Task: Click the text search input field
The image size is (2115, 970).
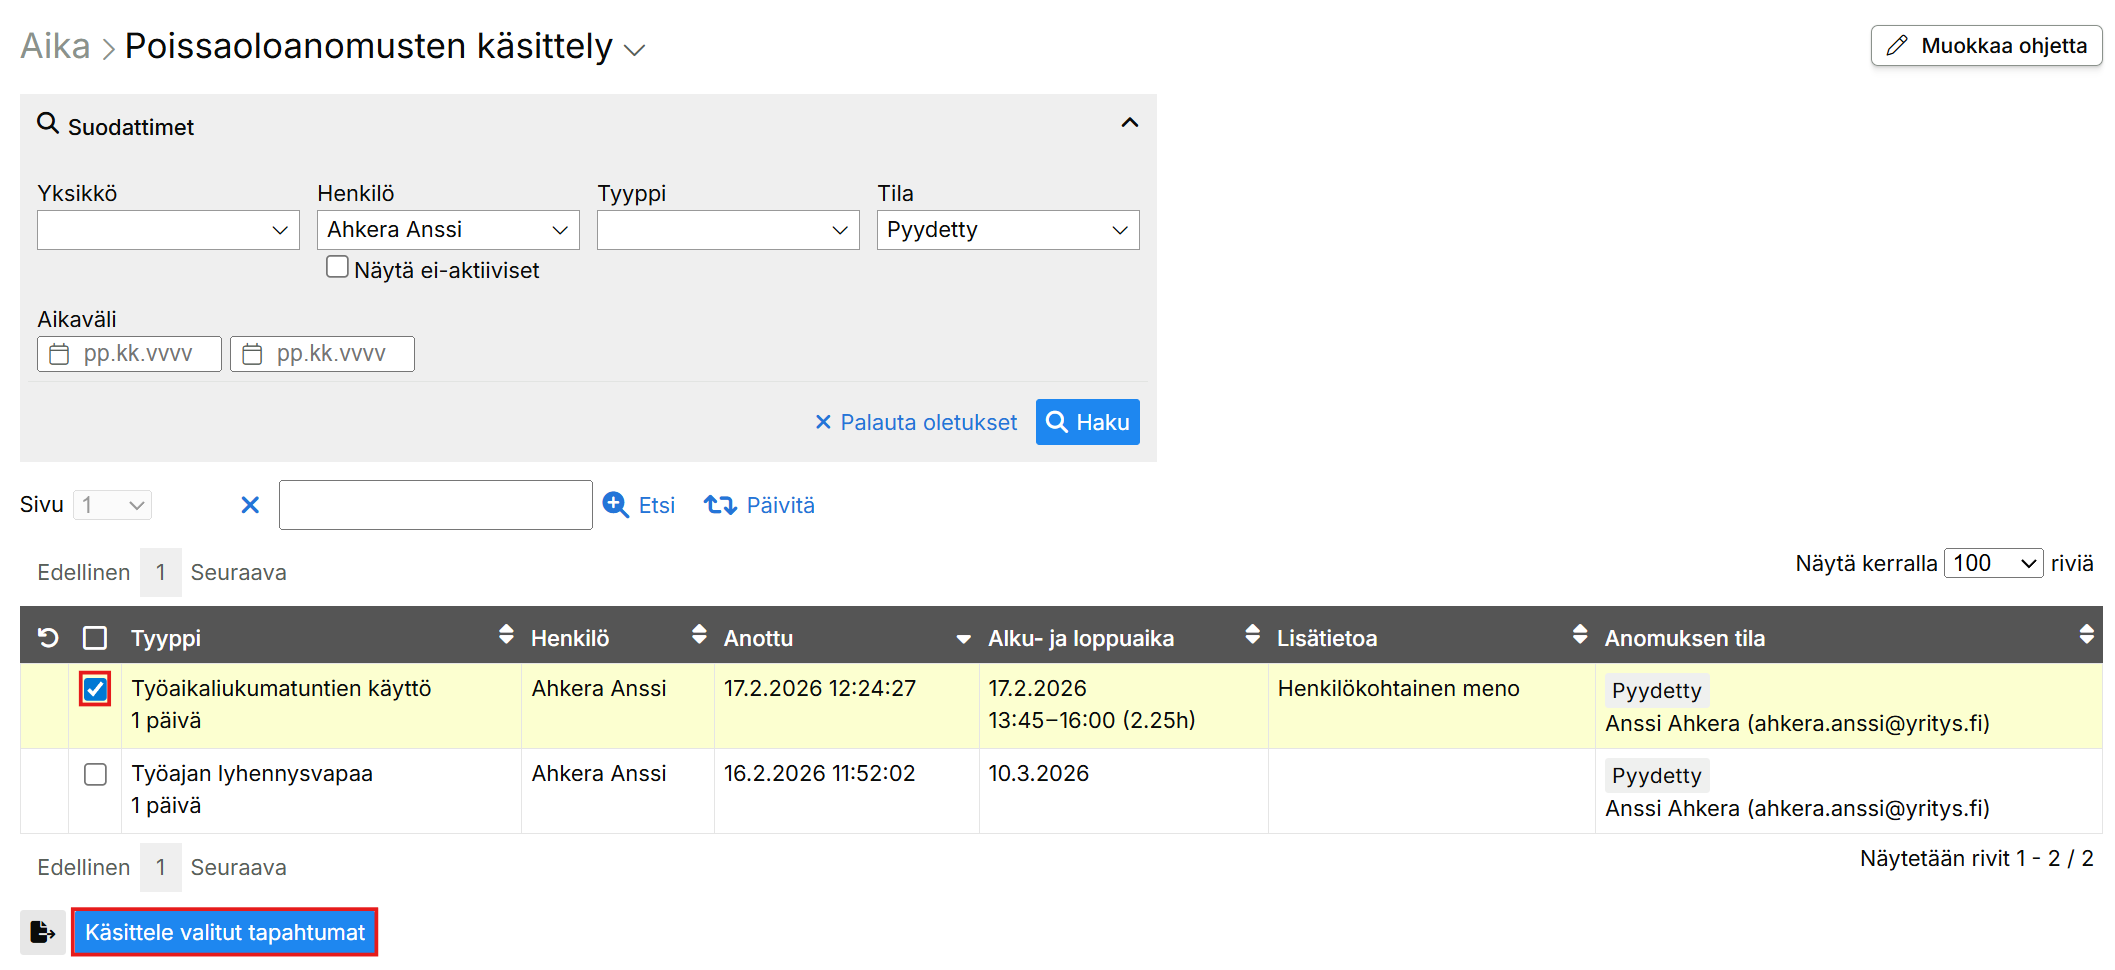Action: 435,505
